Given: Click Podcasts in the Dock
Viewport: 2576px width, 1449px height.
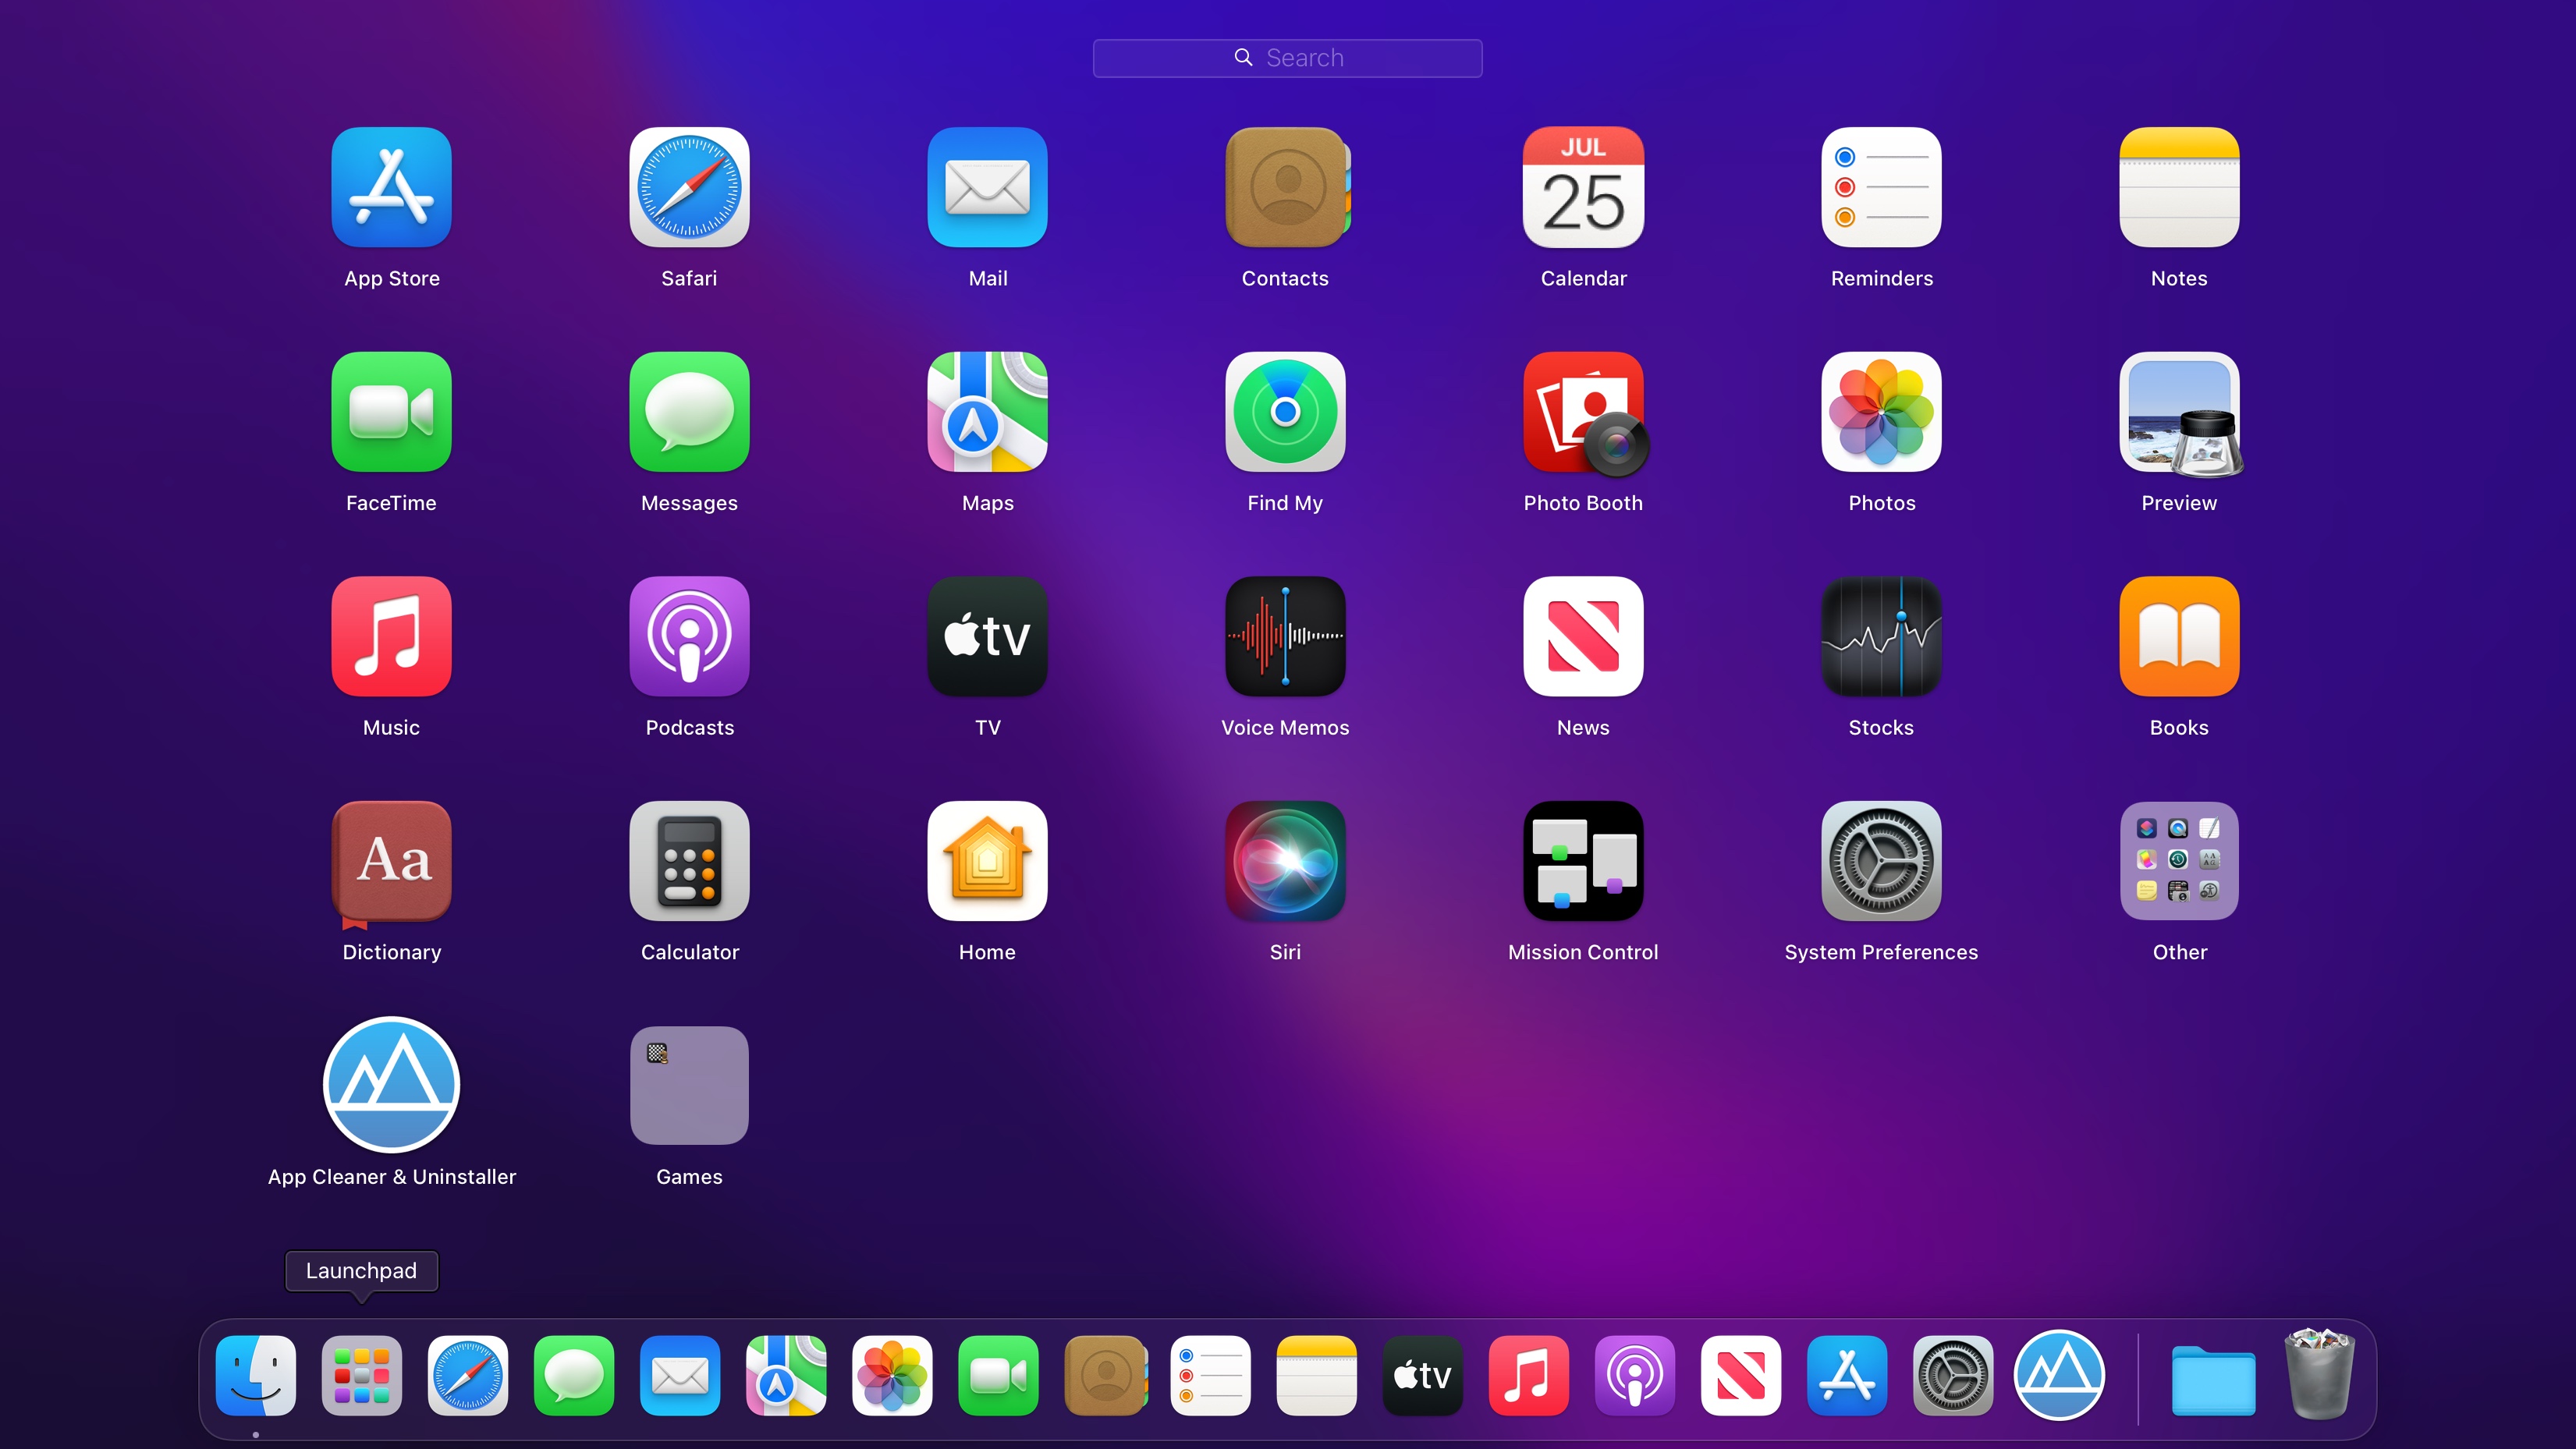Looking at the screenshot, I should [1634, 1376].
